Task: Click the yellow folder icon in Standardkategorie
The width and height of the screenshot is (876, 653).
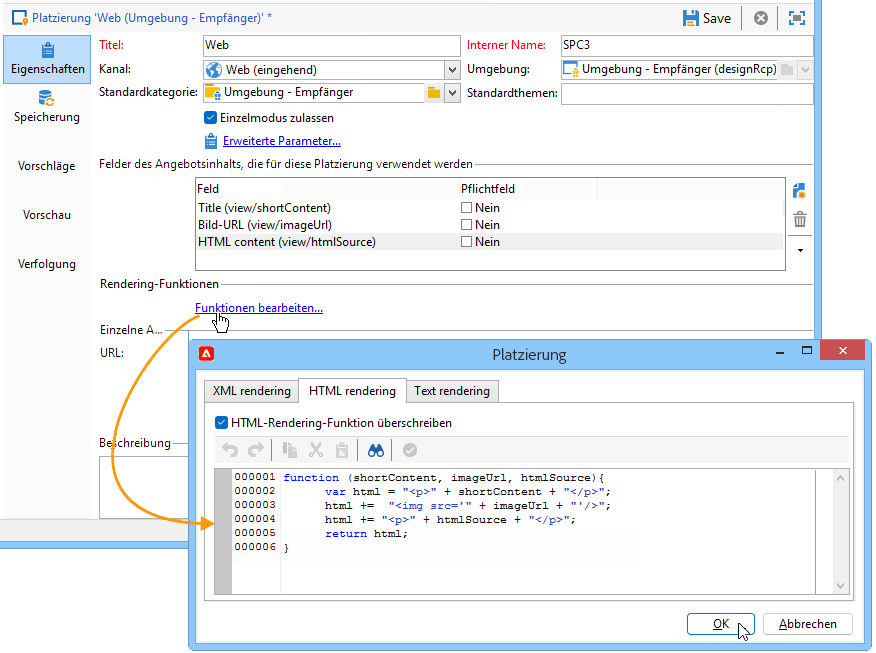Action: tap(434, 93)
